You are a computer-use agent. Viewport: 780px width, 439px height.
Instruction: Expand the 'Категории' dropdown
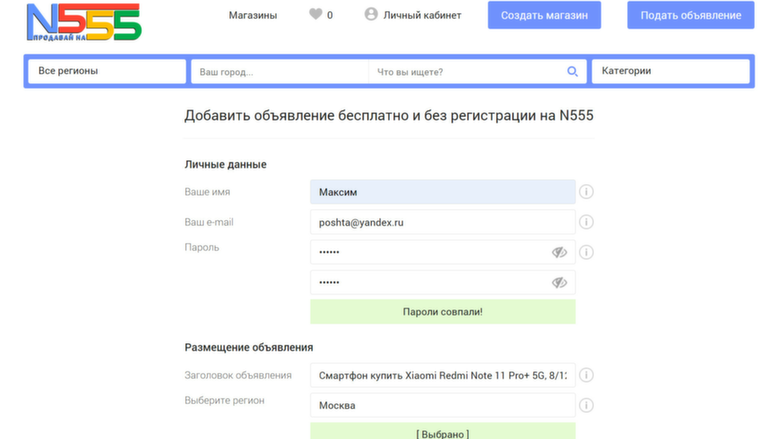670,72
